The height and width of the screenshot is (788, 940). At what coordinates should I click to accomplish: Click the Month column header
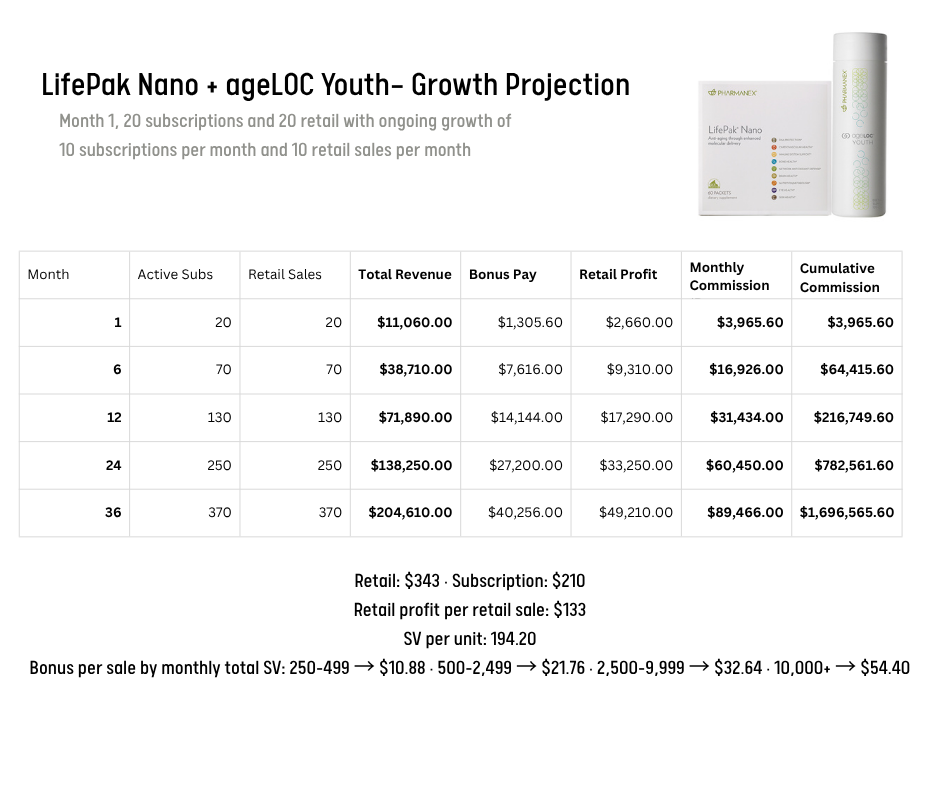(x=48, y=274)
